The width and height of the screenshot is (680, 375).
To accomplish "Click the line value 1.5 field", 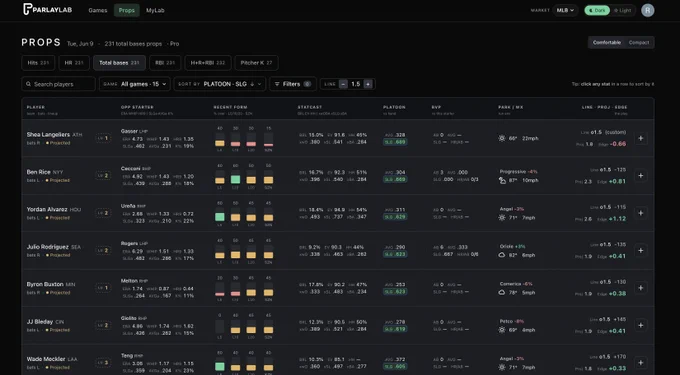I will pos(356,84).
